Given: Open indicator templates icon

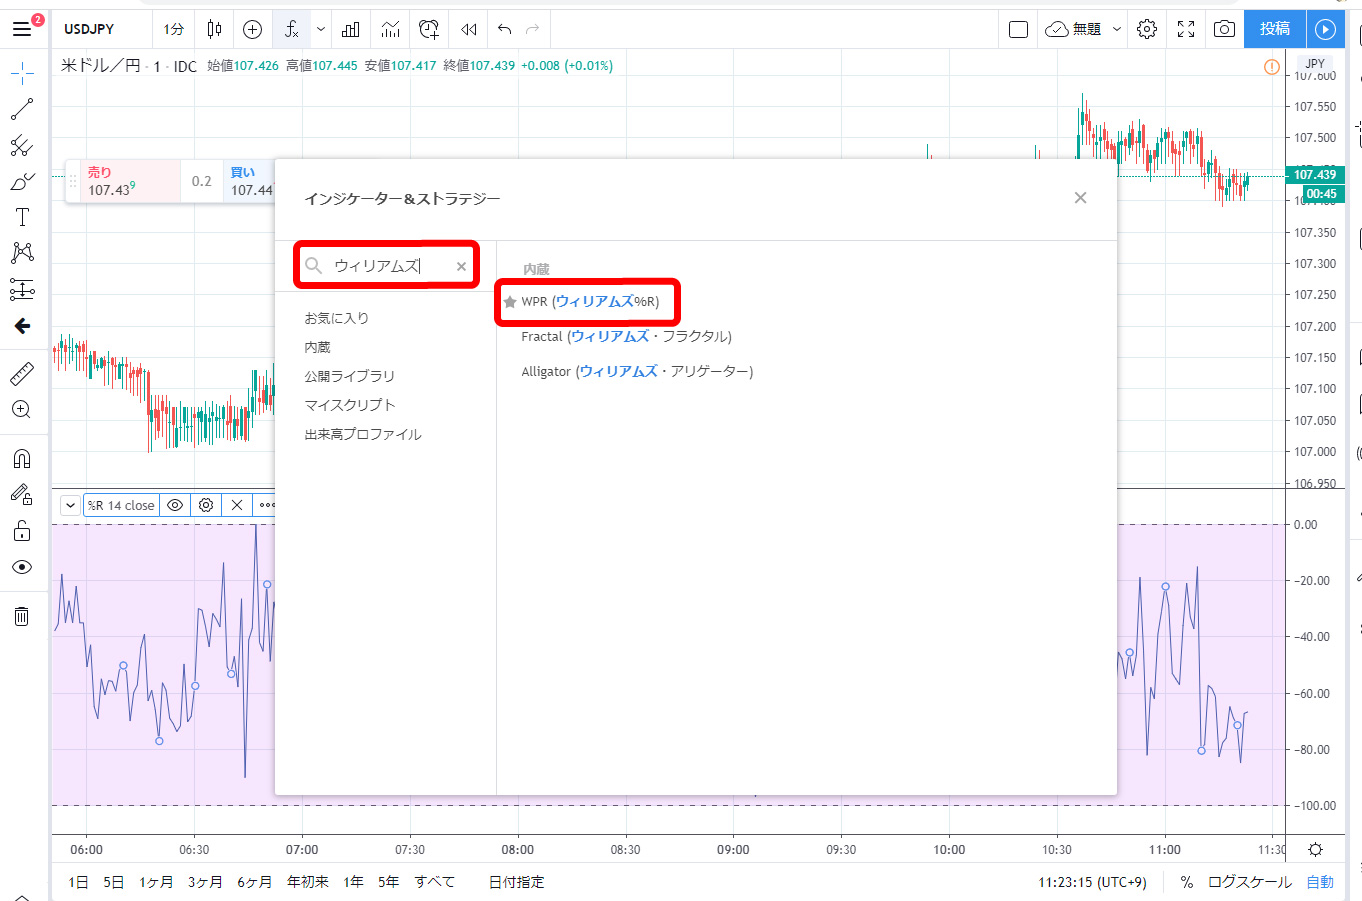Looking at the screenshot, I should coord(390,29).
